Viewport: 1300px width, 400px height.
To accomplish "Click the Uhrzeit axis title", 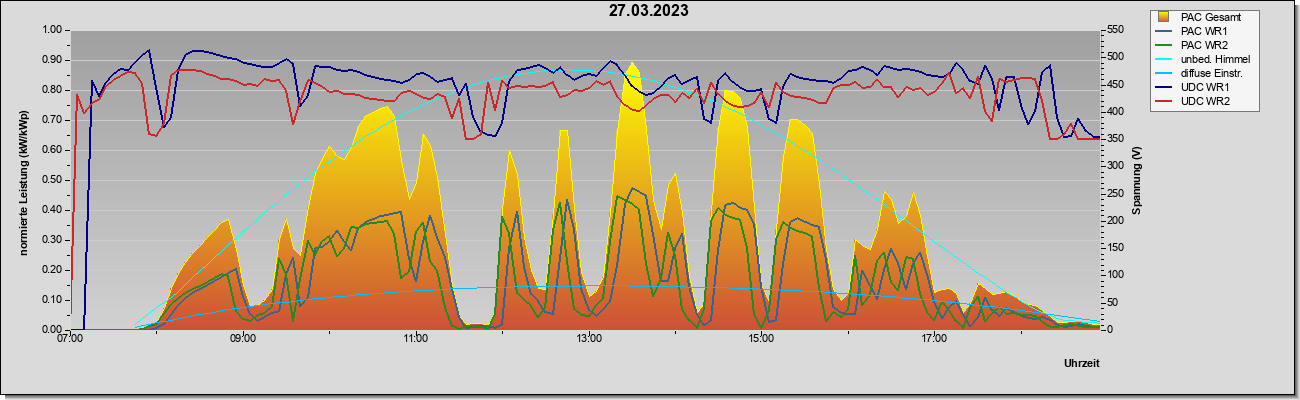I will pyautogui.click(x=1081, y=362).
